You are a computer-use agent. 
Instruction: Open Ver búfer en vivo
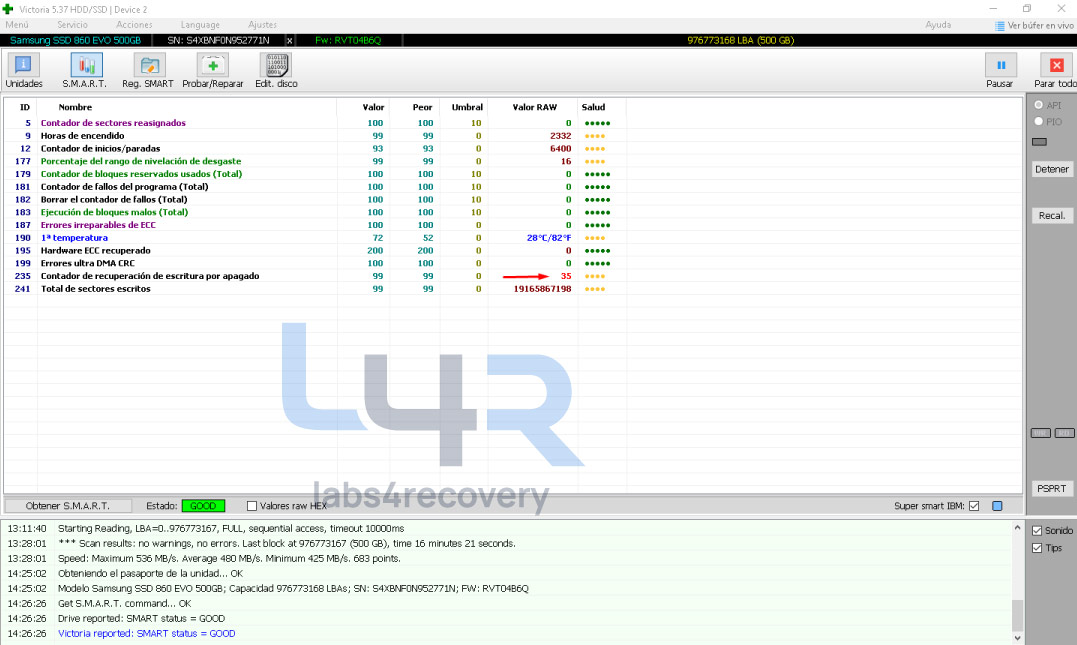click(1034, 25)
